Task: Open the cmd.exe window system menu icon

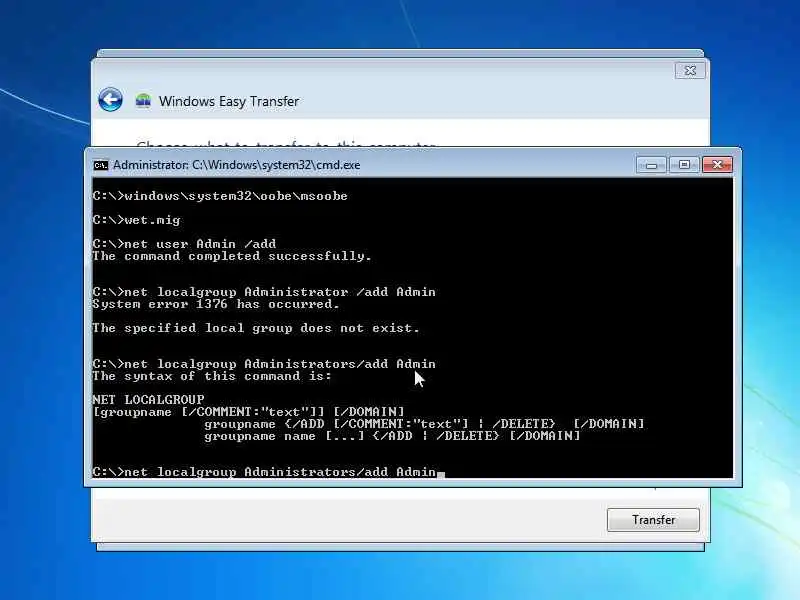Action: coord(101,165)
